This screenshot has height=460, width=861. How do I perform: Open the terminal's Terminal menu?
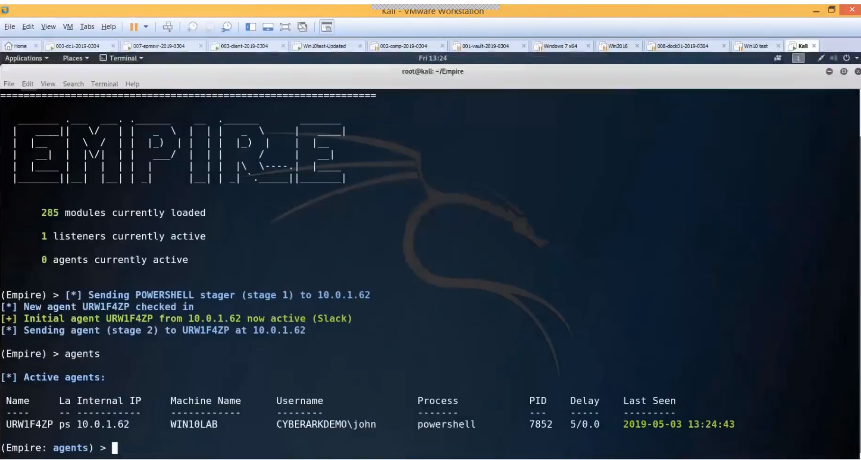[104, 84]
